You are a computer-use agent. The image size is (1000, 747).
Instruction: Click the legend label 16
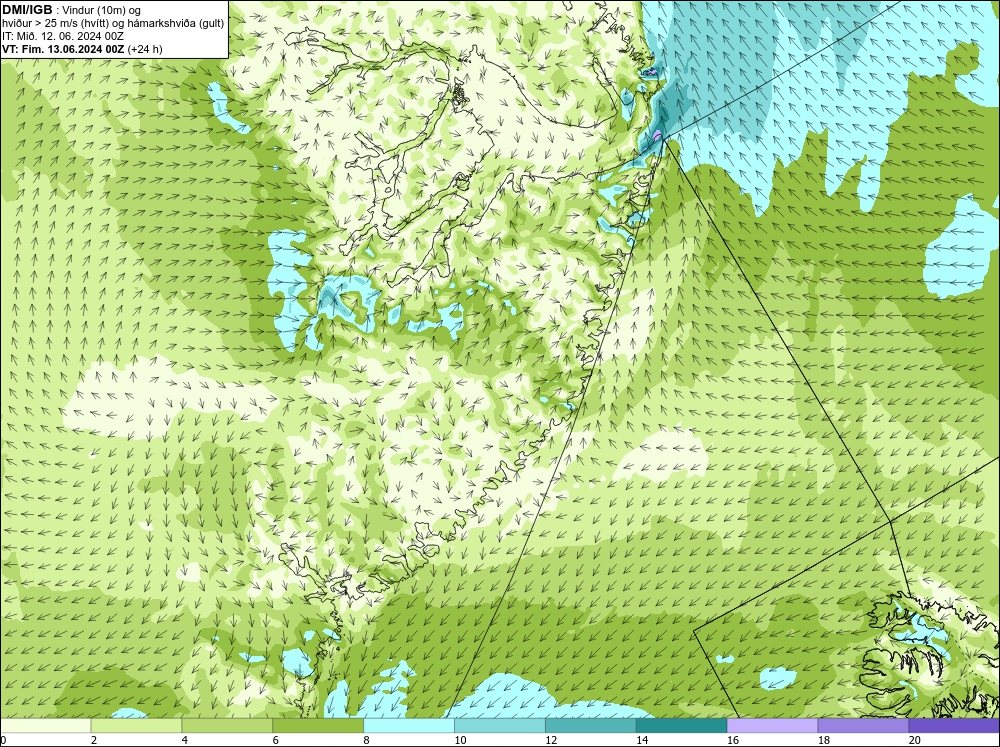pos(733,740)
